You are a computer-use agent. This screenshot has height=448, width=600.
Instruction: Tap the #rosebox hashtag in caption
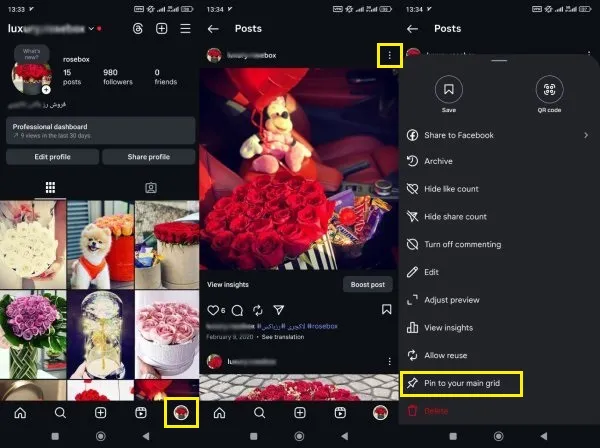tap(322, 326)
